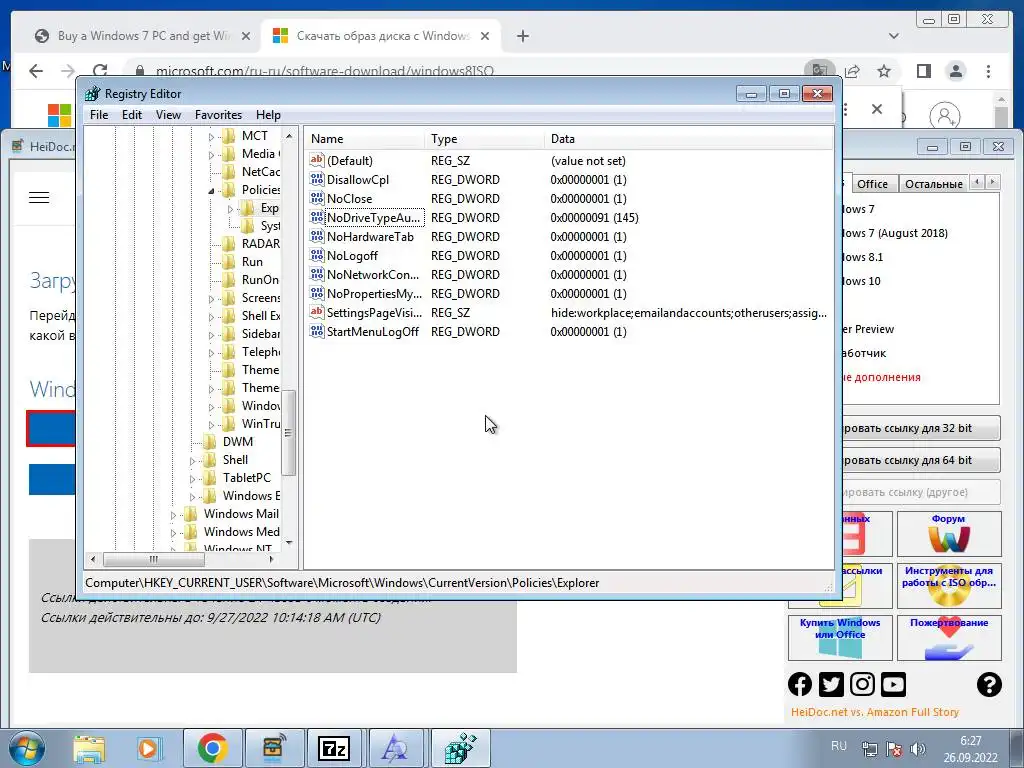The width and height of the screenshot is (1024, 768).
Task: Select the Office tab in HeiDoc window
Action: pos(872,184)
